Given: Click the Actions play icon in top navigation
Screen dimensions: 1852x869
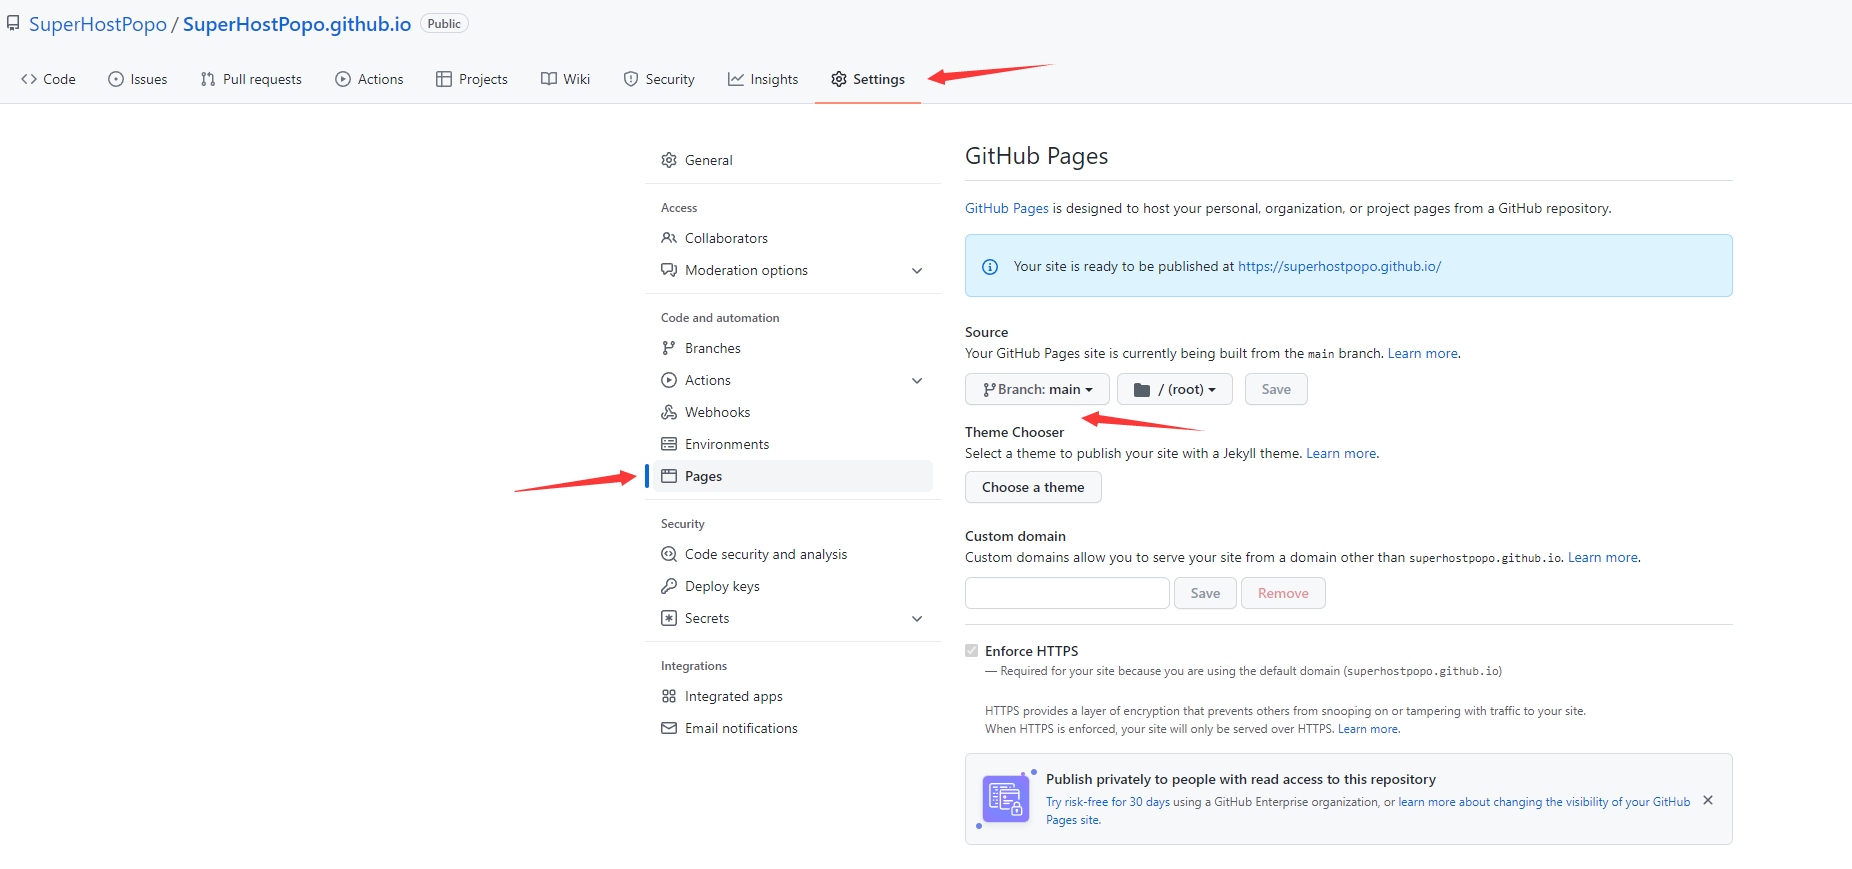Looking at the screenshot, I should [343, 79].
